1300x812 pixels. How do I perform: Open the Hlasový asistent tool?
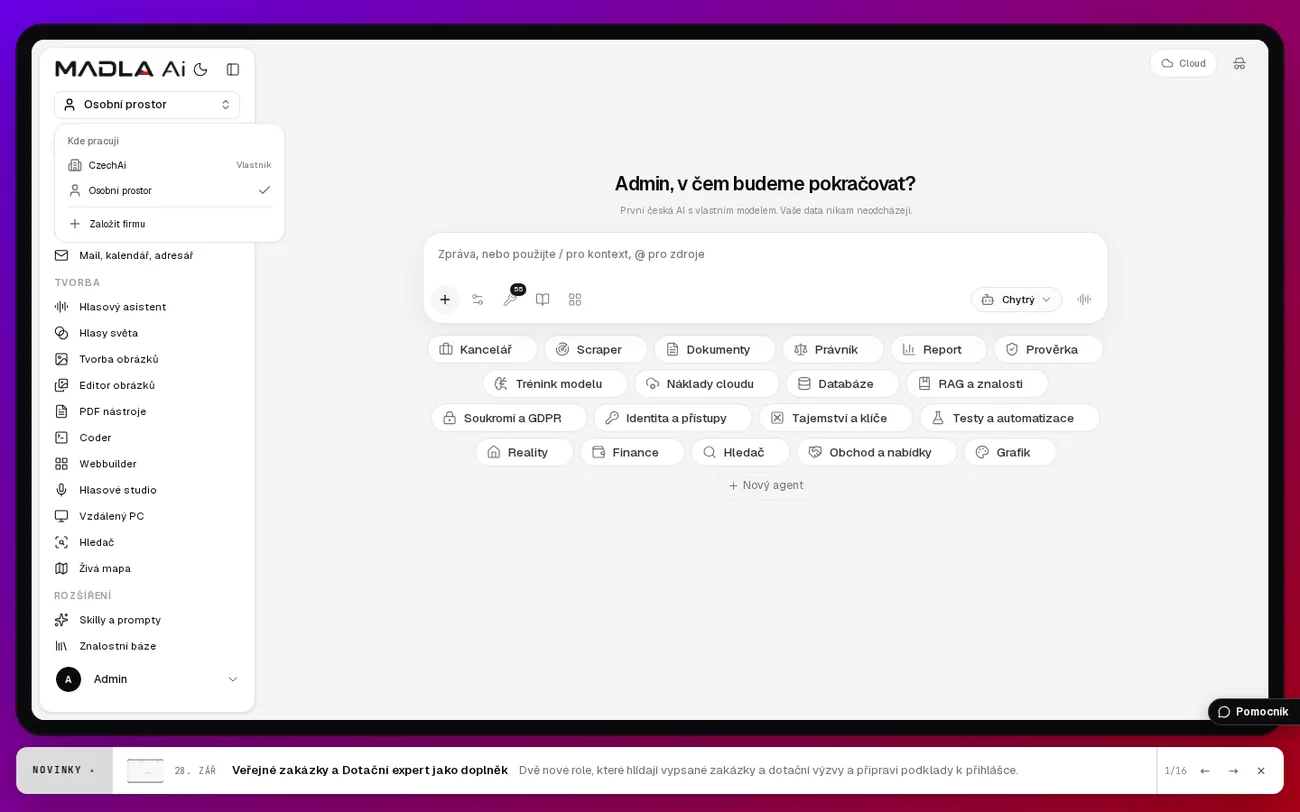point(147,307)
